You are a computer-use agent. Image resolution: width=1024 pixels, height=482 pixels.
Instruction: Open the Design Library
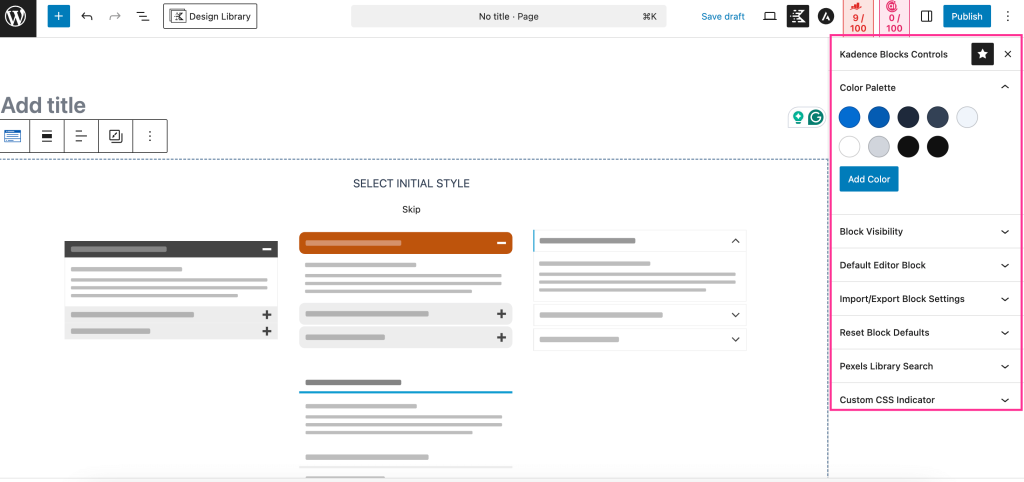[x=210, y=17]
